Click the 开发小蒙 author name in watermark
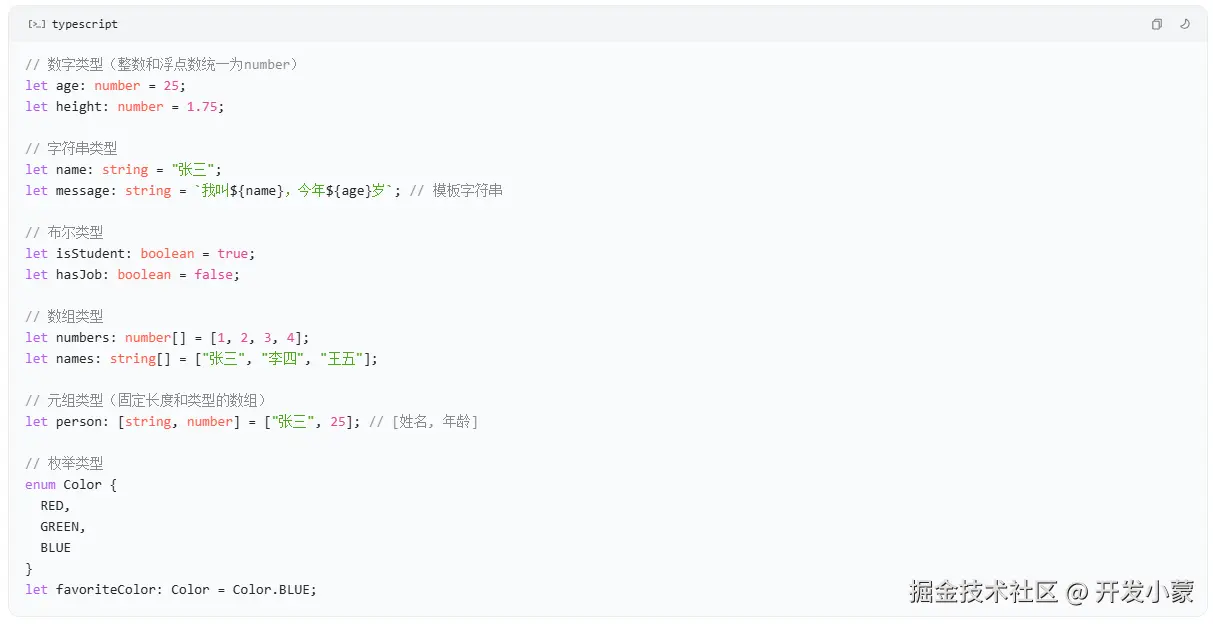The height and width of the screenshot is (624, 1213). [x=1144, y=592]
